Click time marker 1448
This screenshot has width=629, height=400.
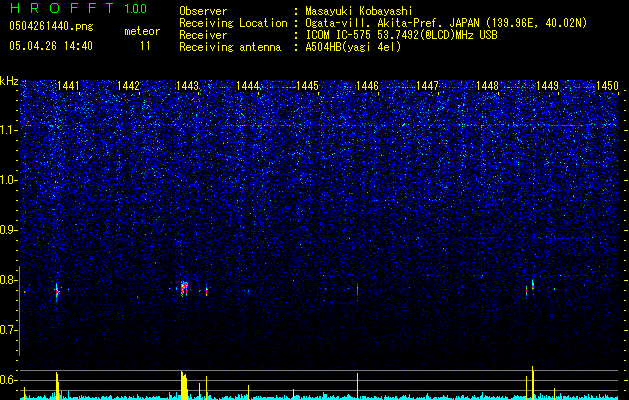487,86
